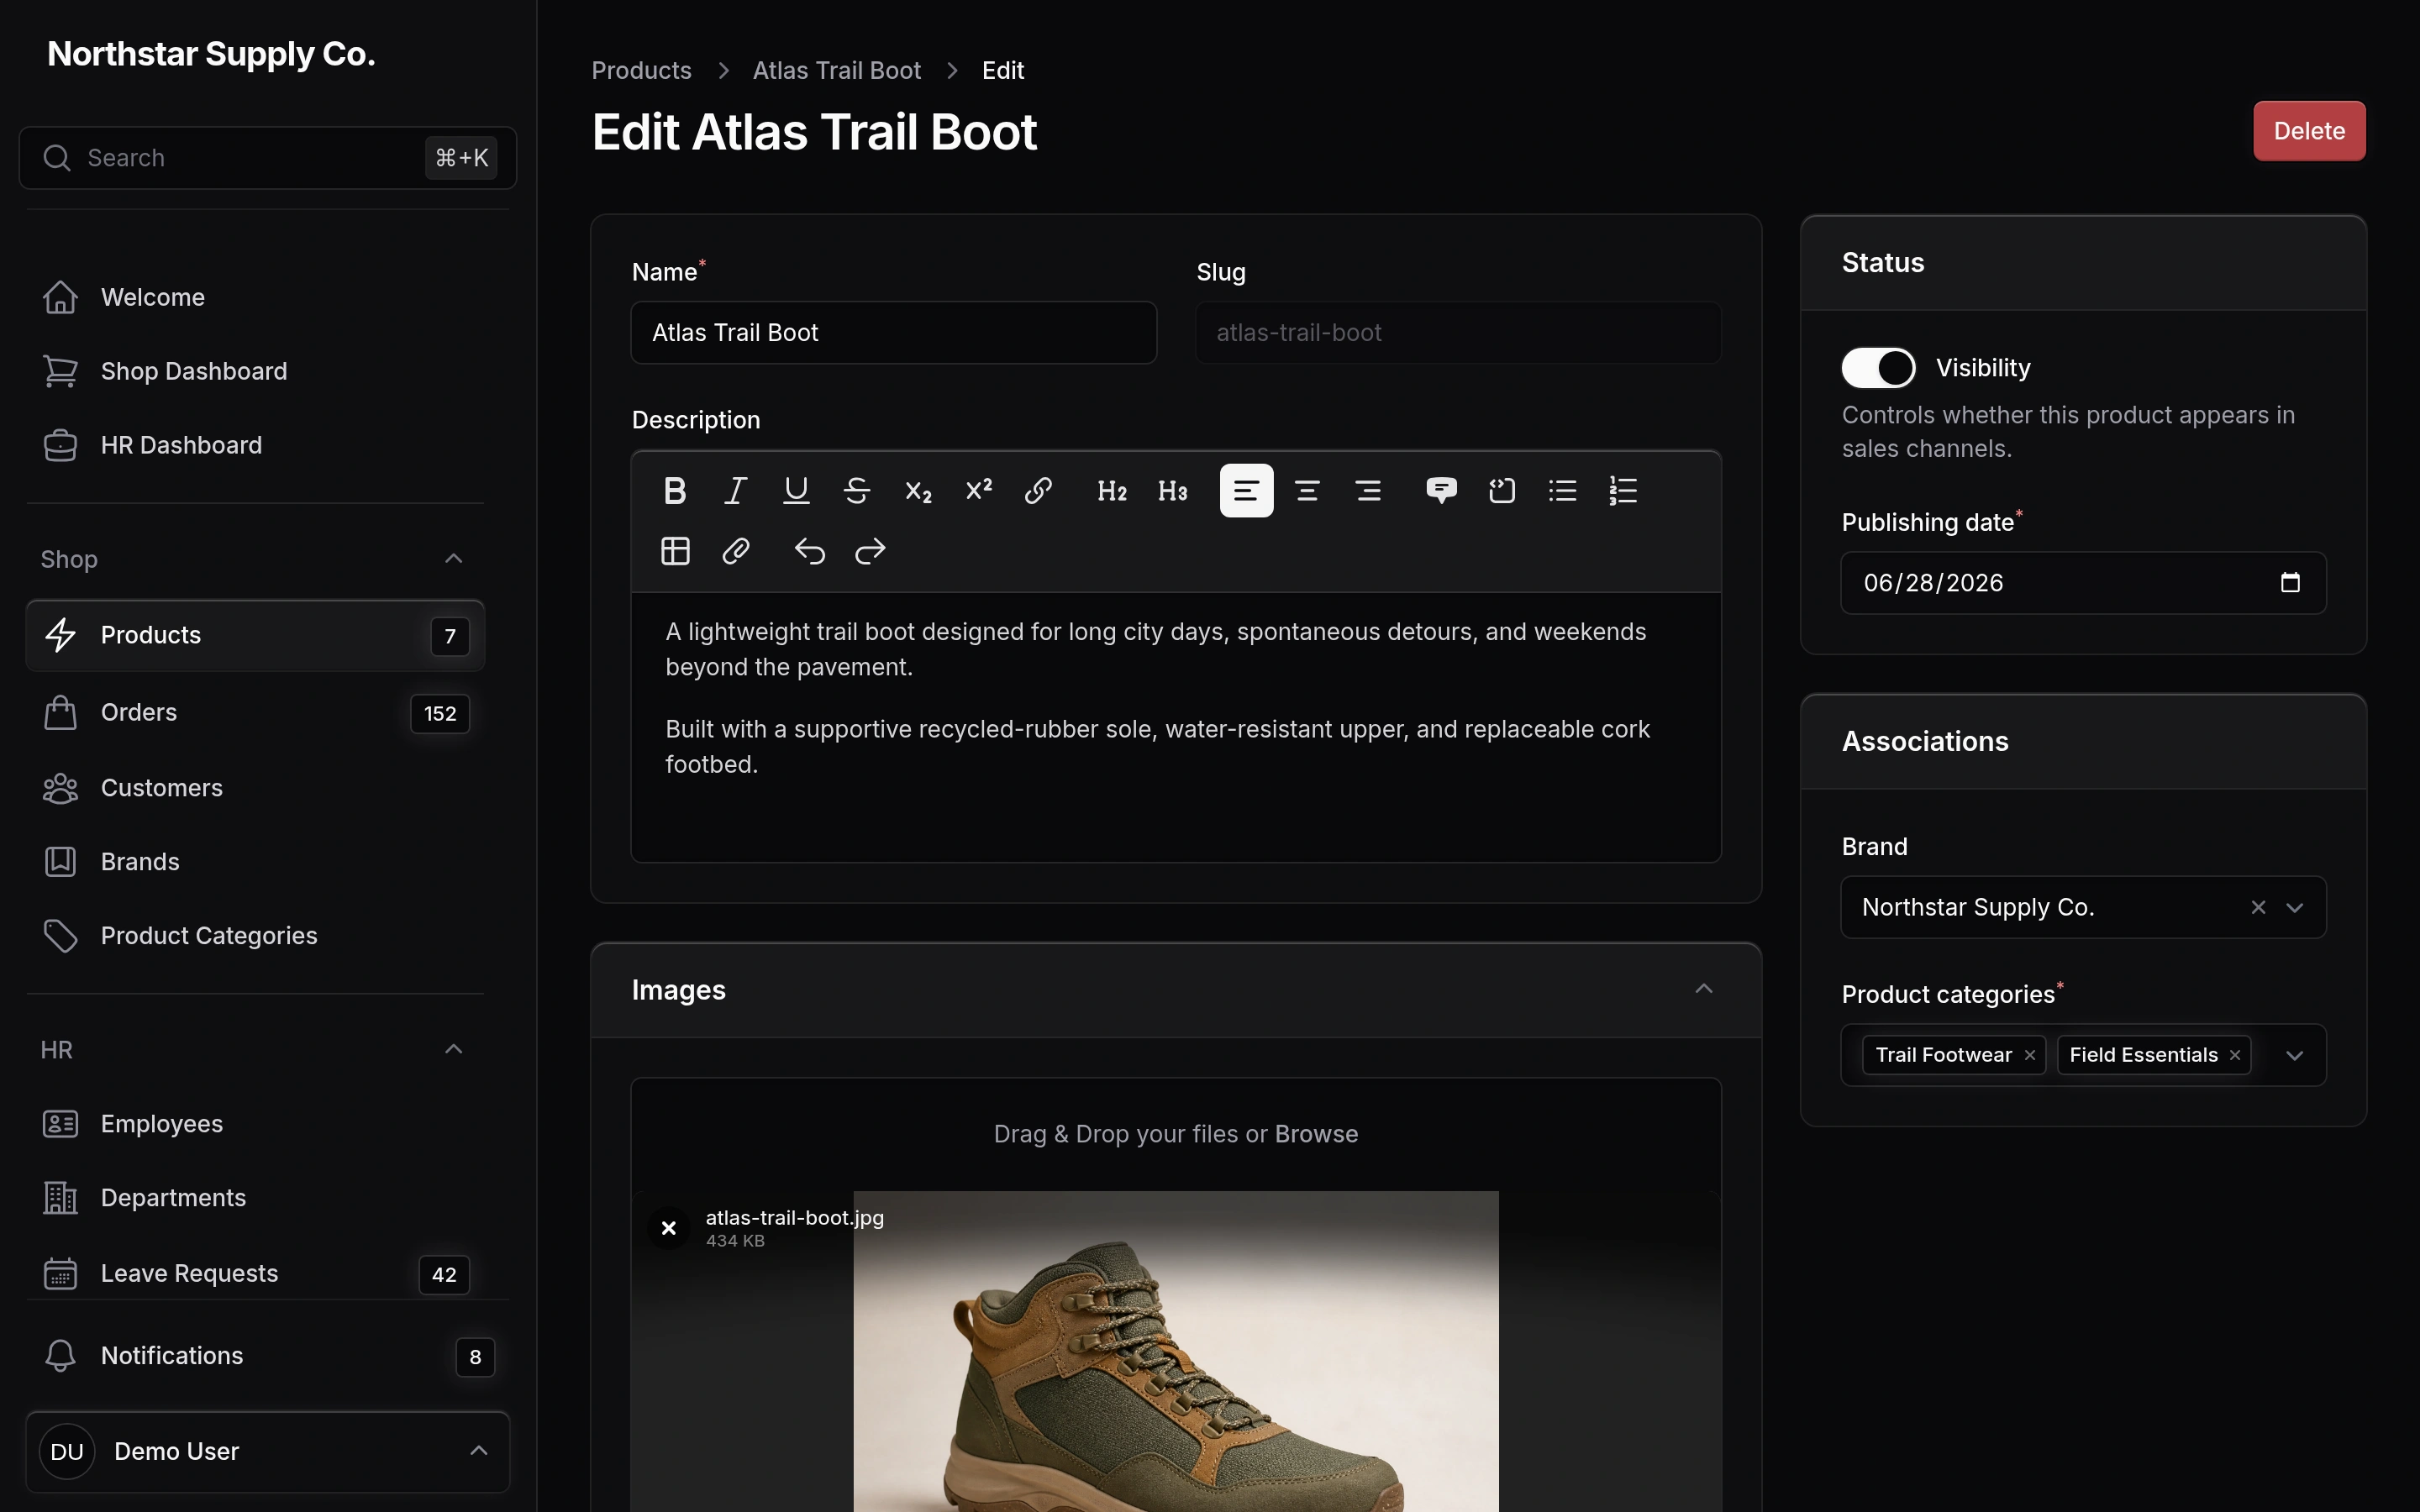This screenshot has height=1512, width=2420.
Task: Remove the Field Essentials category tag
Action: tap(2235, 1055)
